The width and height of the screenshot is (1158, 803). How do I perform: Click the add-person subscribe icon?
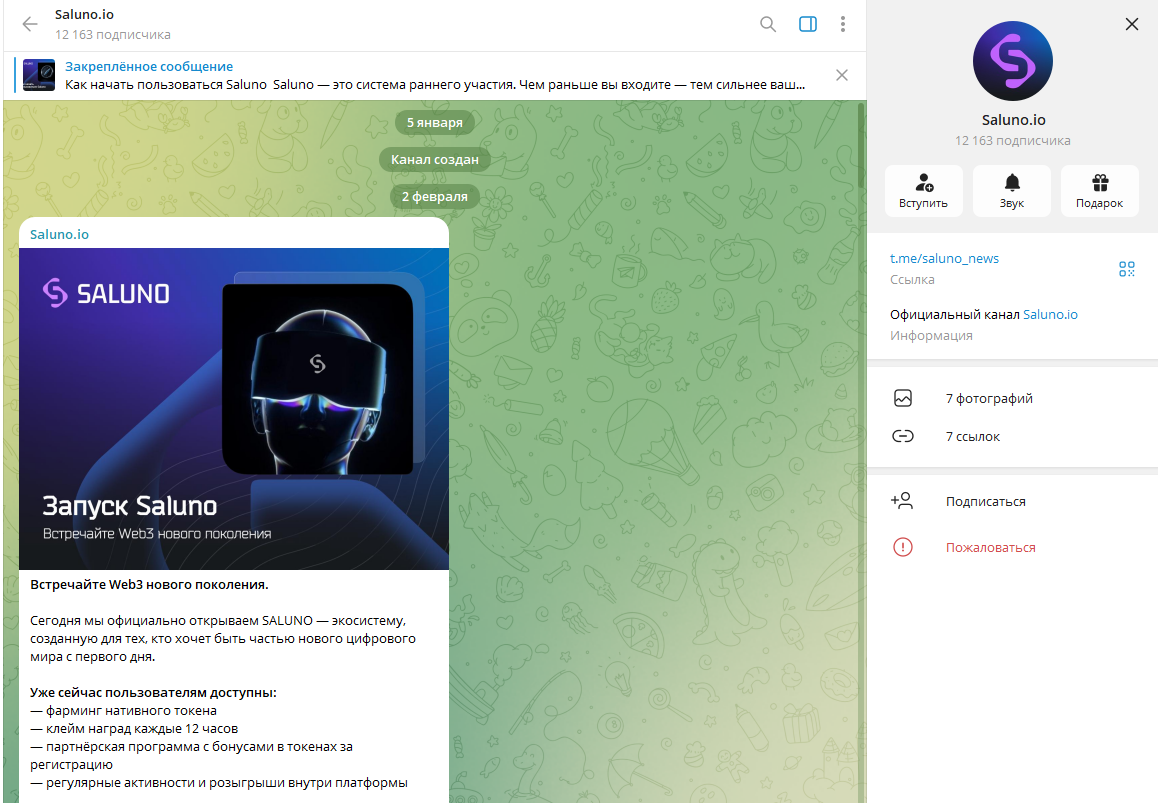coord(902,501)
